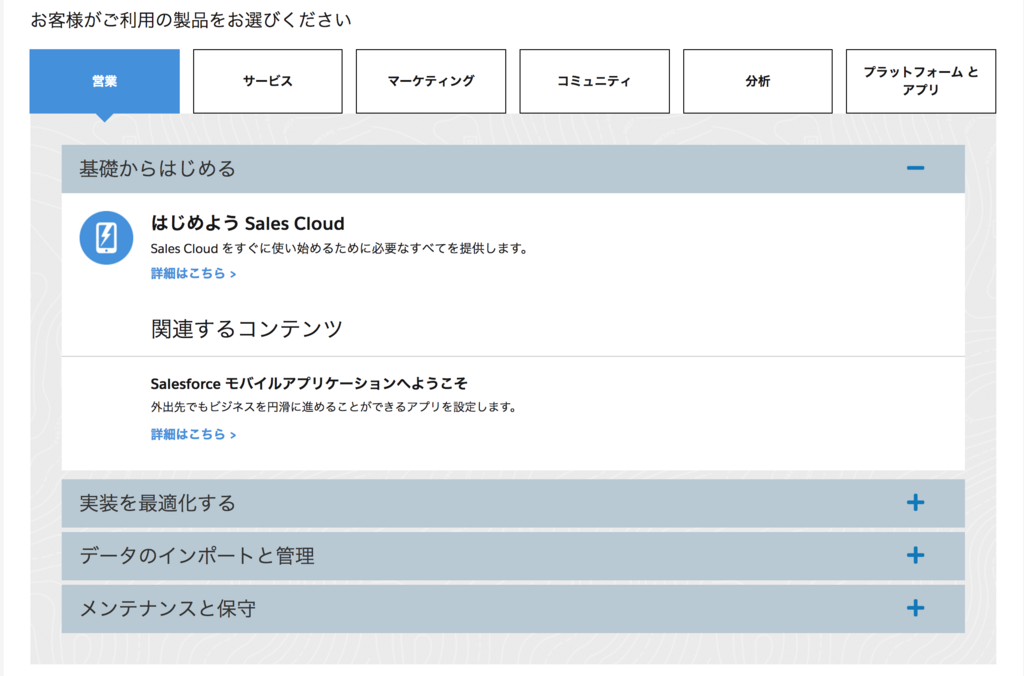Image resolution: width=1024 pixels, height=676 pixels.
Task: Switch to the サービス tab
Action: tap(268, 81)
